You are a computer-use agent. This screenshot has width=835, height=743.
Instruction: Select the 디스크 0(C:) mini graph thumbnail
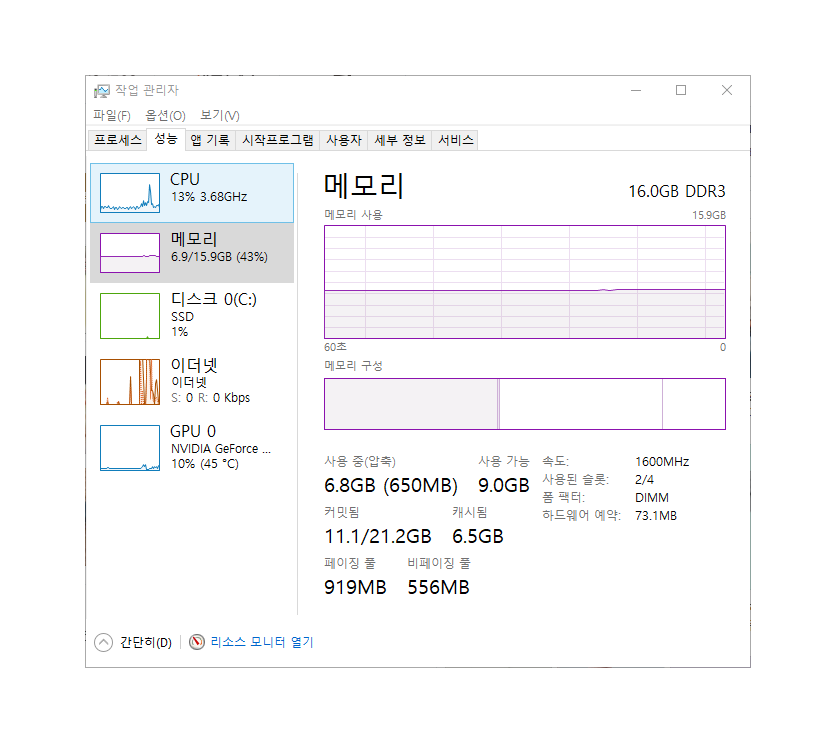pyautogui.click(x=130, y=316)
